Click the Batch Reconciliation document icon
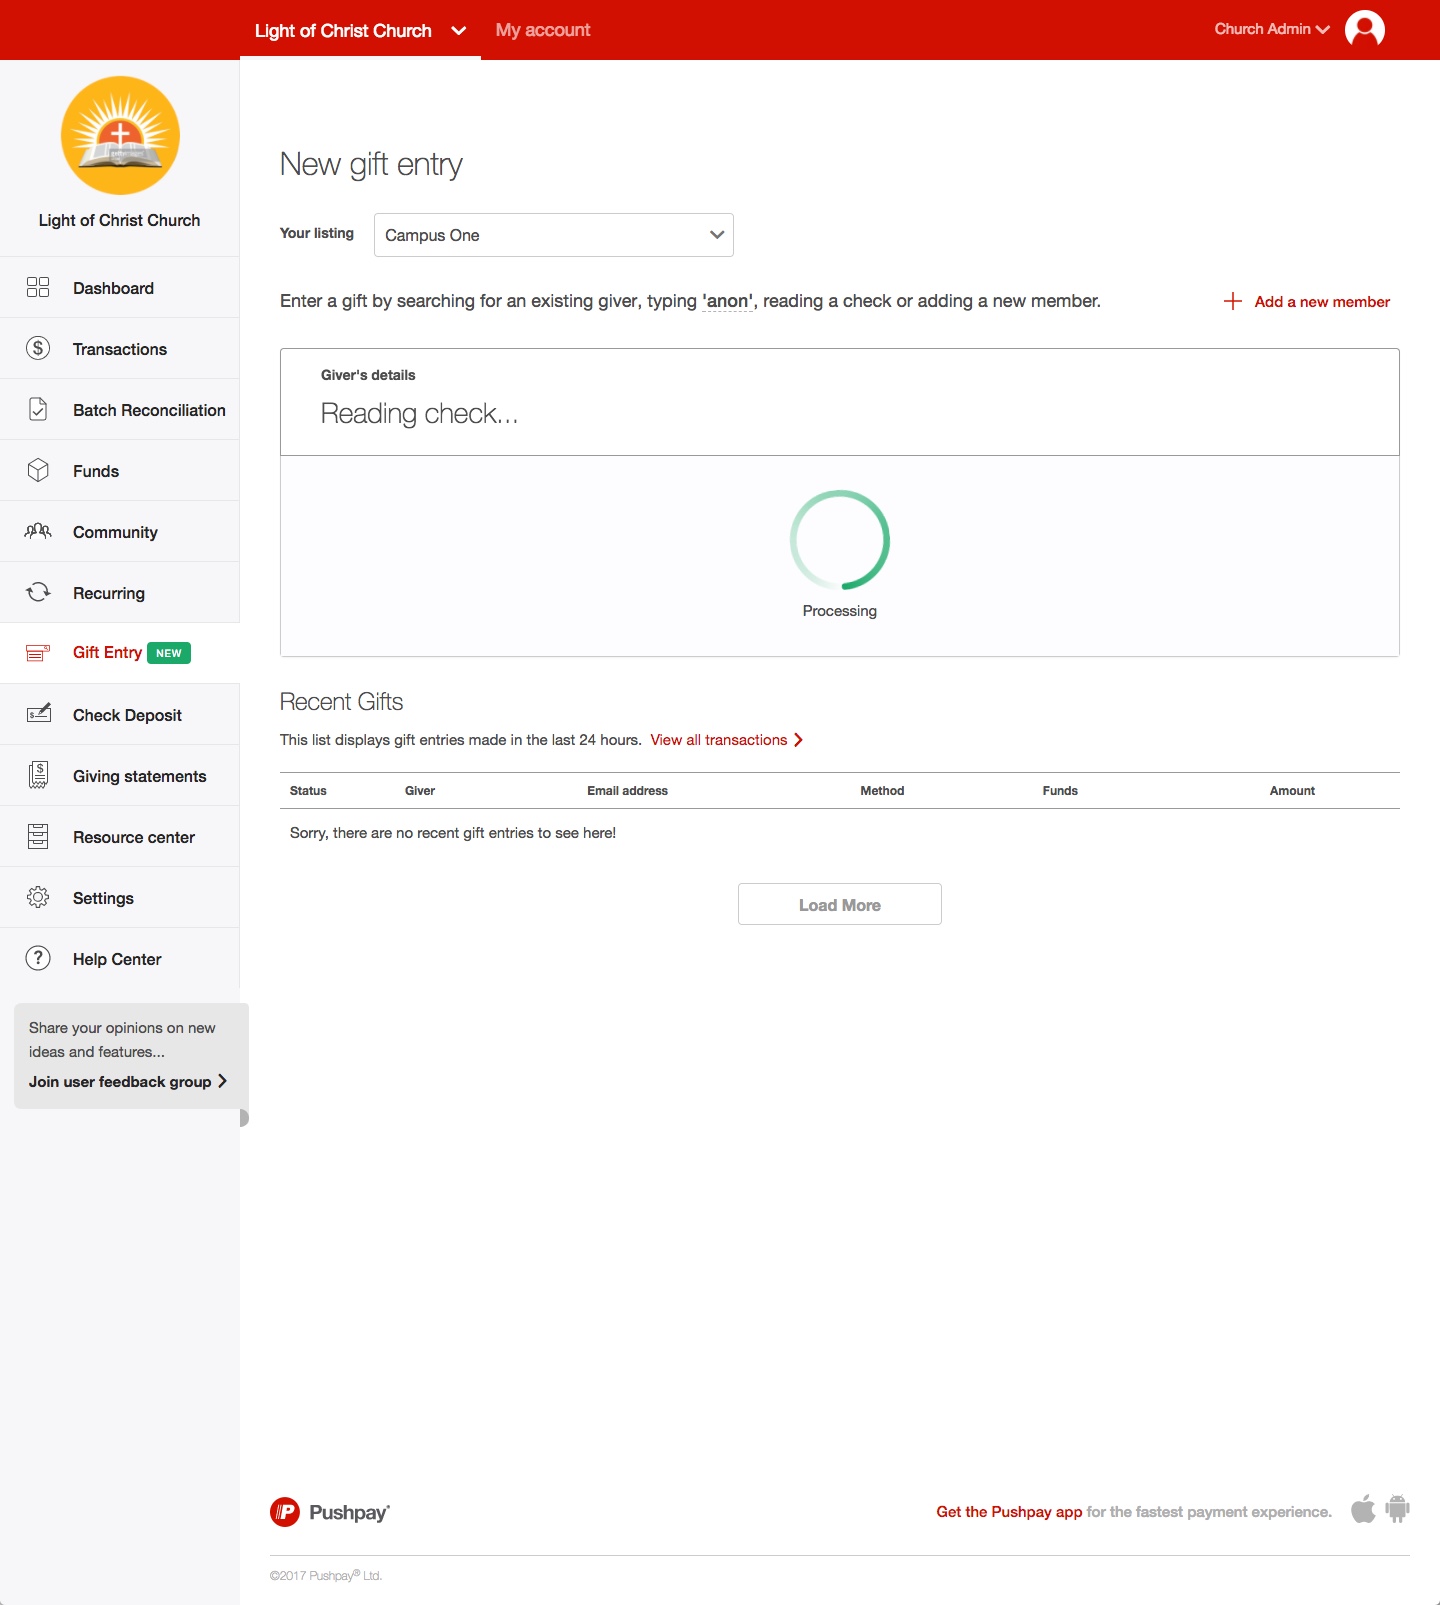This screenshot has width=1440, height=1605. pos(38,409)
